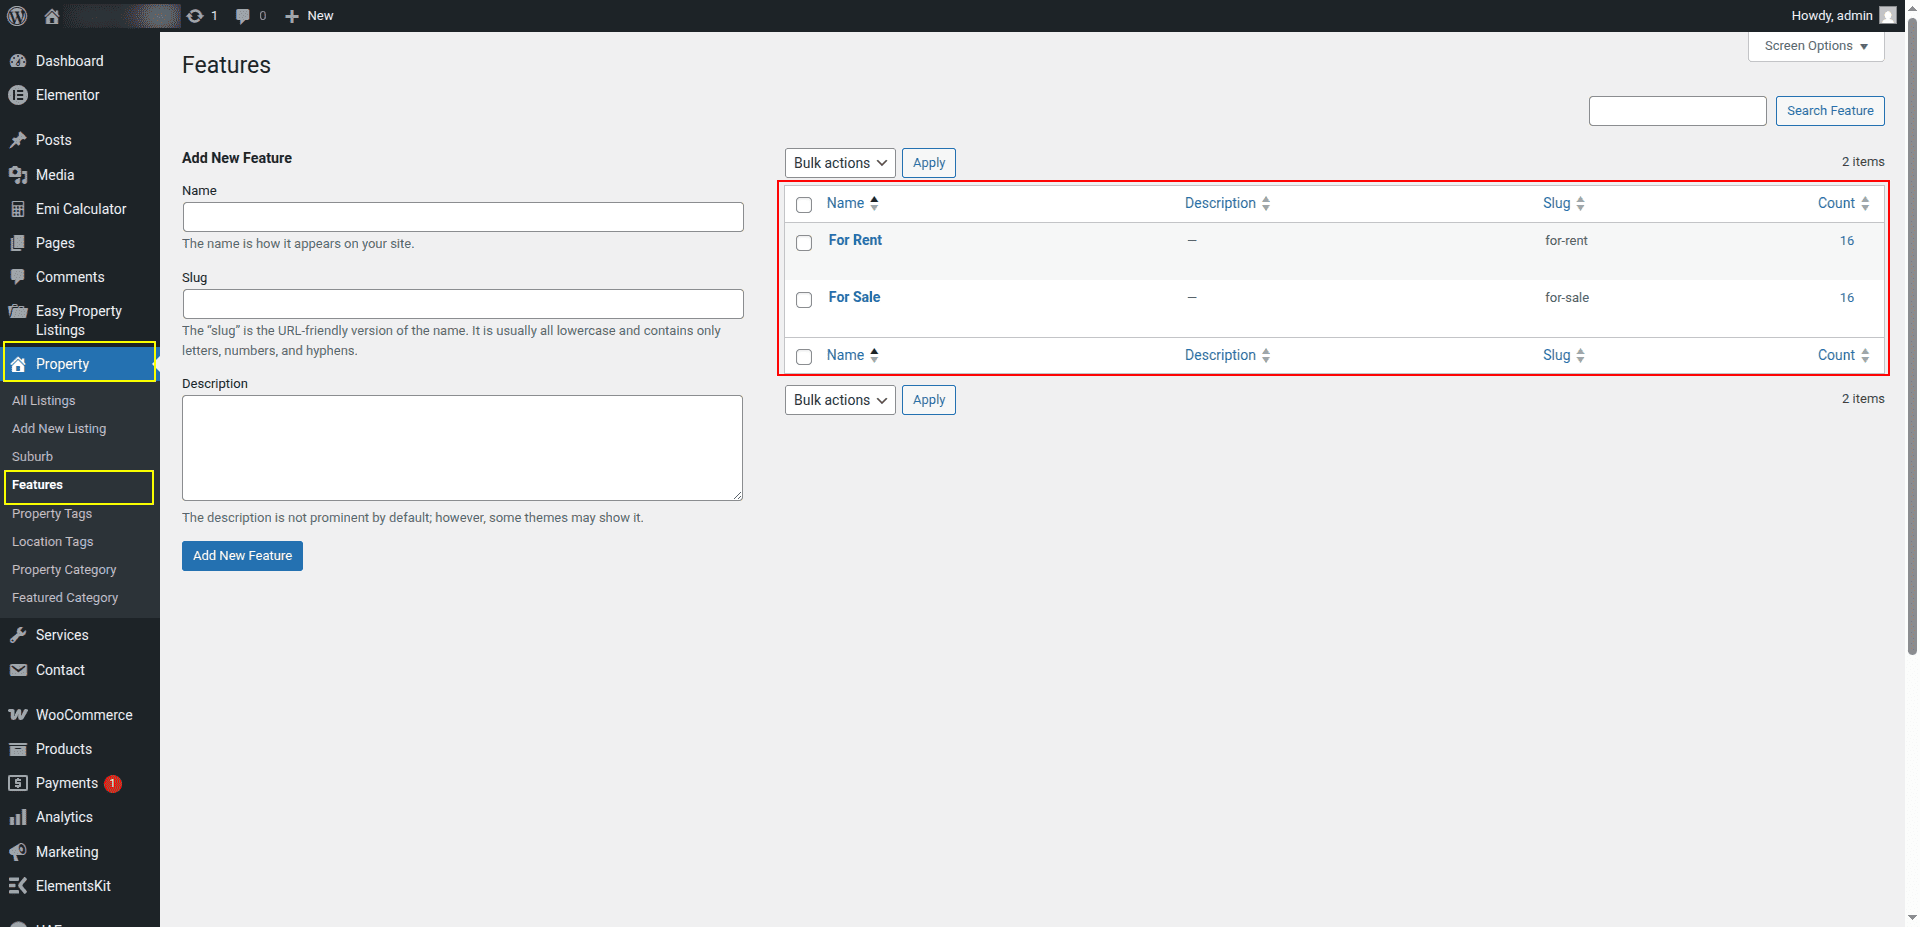The image size is (1920, 927).
Task: Open the WooCommerce icon in sidebar
Action: coord(17,715)
